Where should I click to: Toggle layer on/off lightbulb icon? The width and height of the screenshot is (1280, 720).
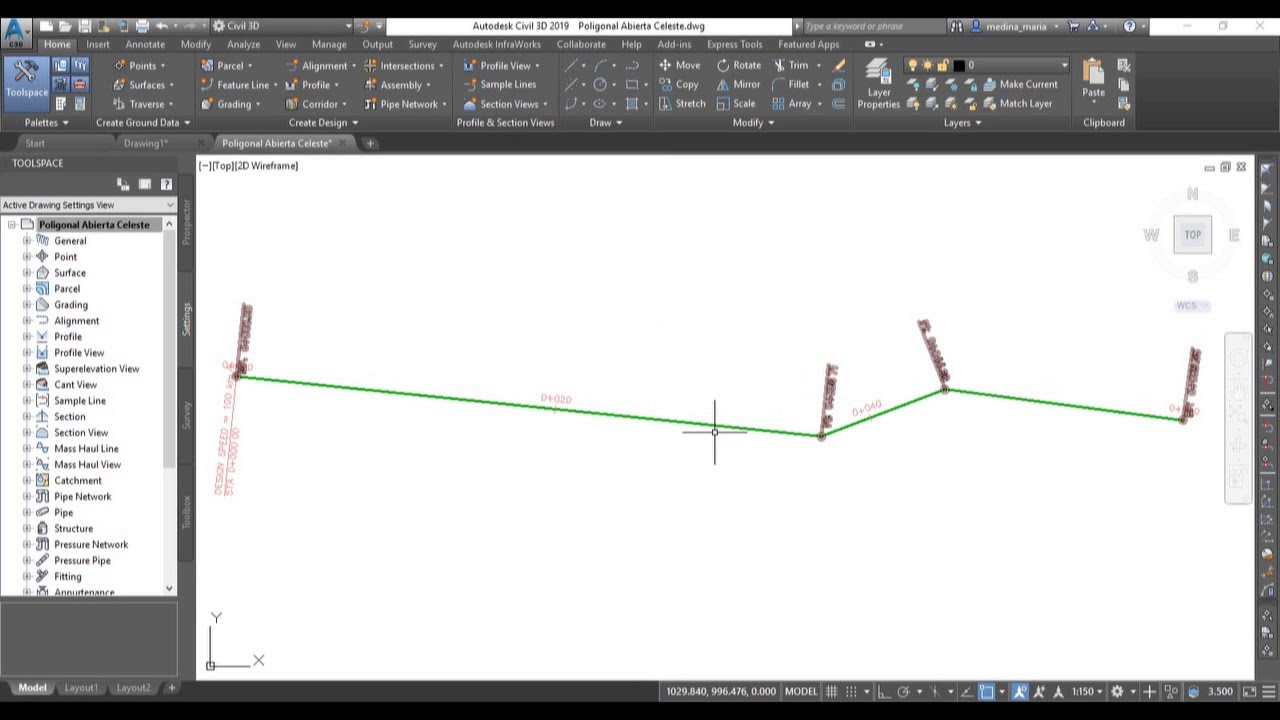912,65
